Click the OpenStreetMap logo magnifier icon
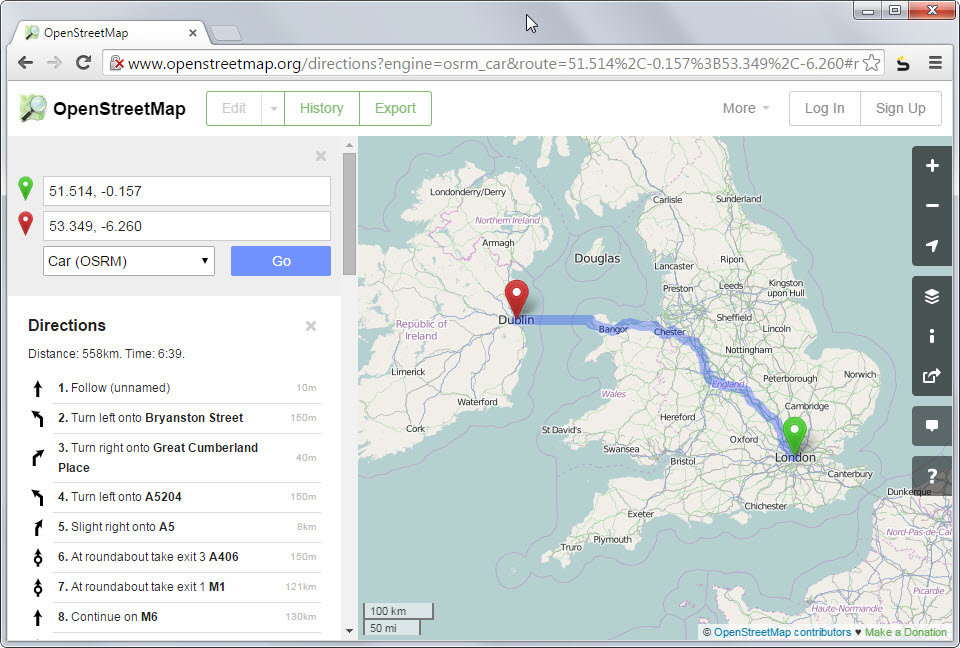This screenshot has width=960, height=648. [x=33, y=108]
